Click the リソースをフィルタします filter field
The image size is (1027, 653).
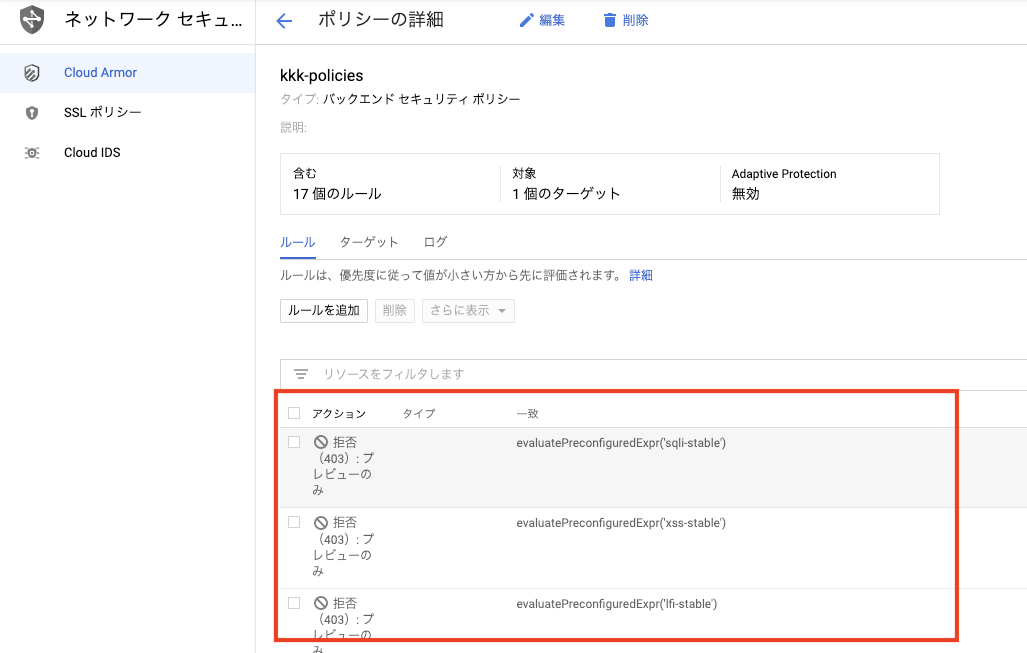pos(655,374)
